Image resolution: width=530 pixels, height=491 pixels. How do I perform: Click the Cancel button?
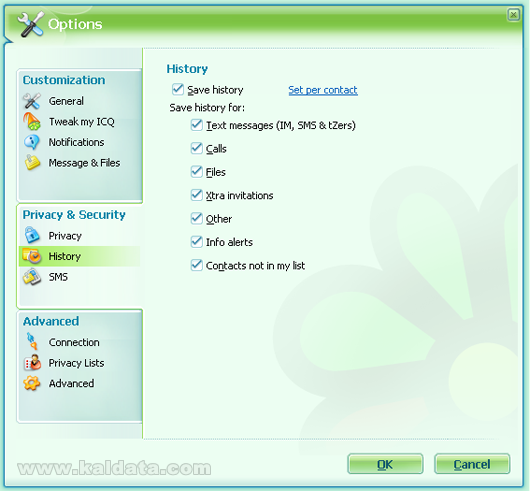(x=472, y=464)
